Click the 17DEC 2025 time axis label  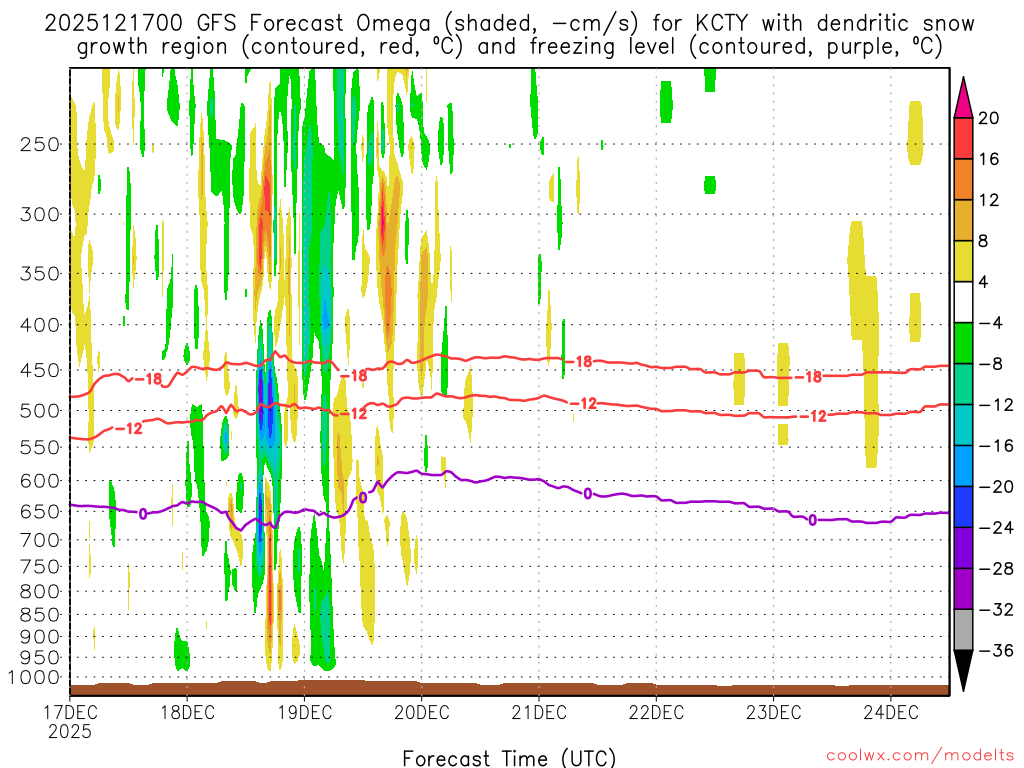tap(71, 722)
